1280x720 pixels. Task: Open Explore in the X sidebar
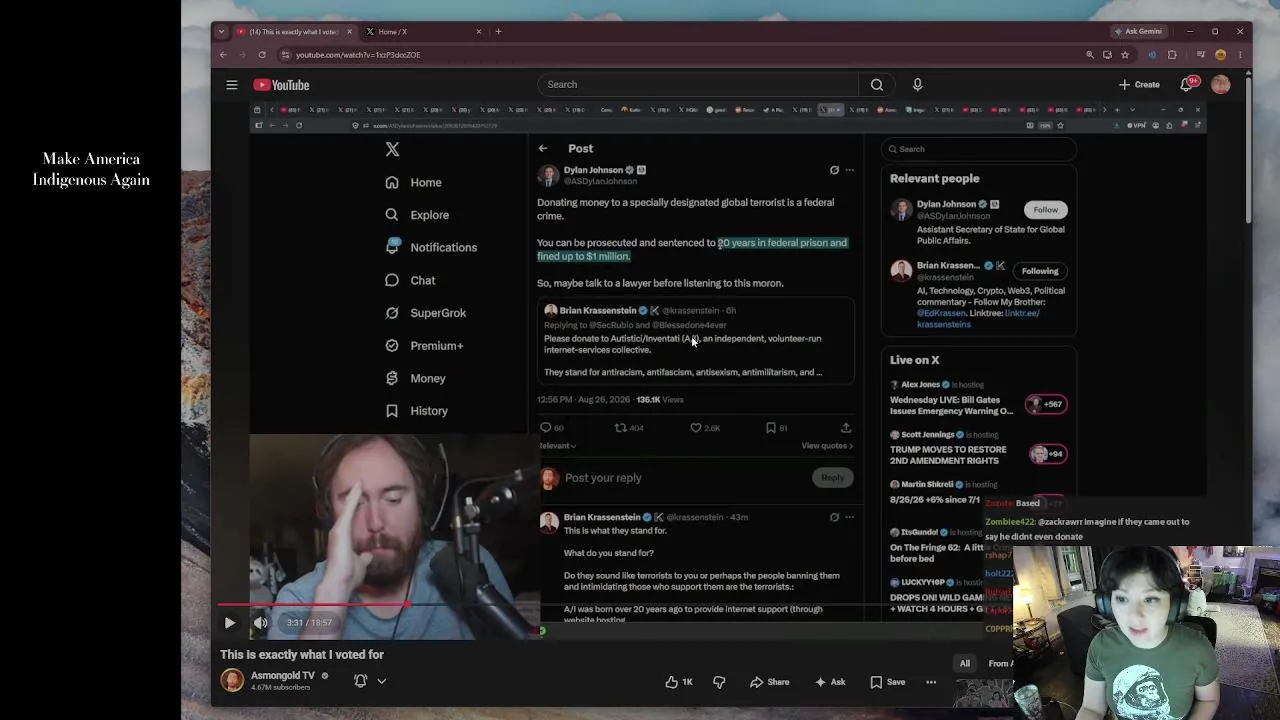pos(418,215)
